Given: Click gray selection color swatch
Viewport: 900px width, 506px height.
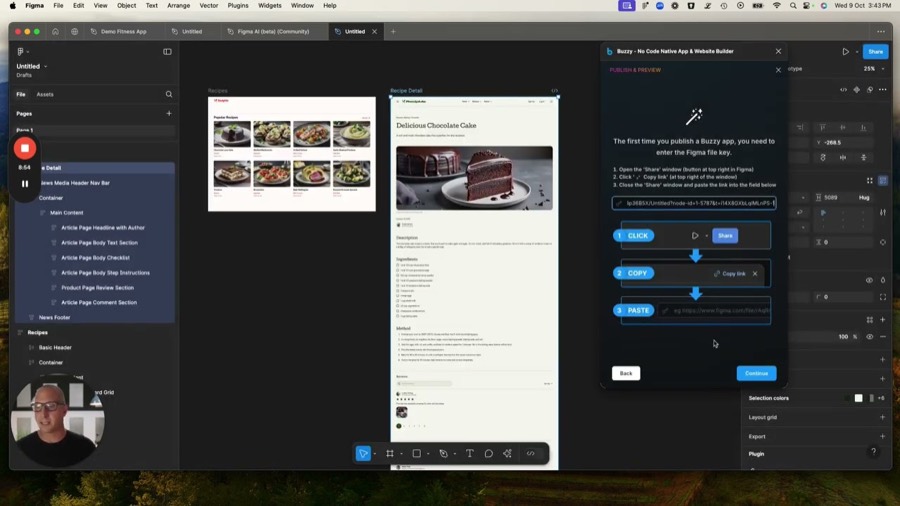Looking at the screenshot, I should [x=871, y=398].
